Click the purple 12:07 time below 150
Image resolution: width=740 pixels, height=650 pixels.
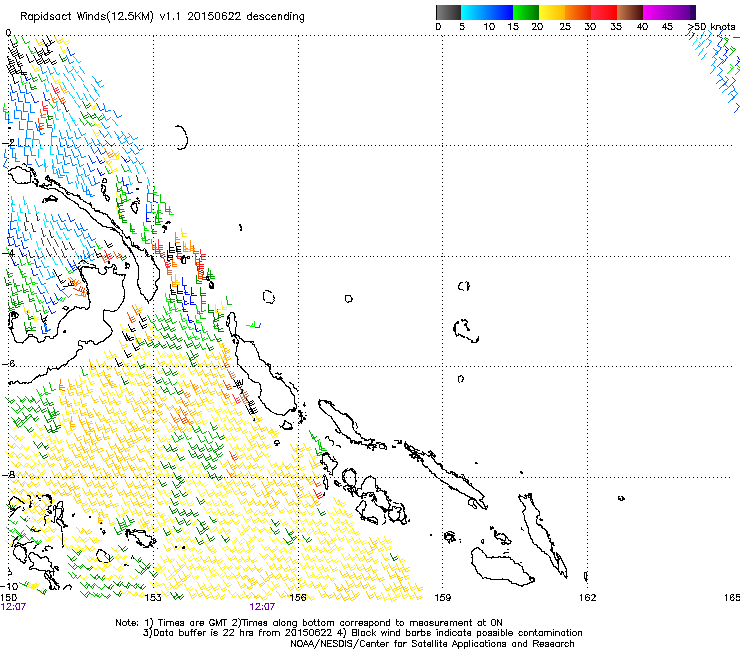click(13, 607)
